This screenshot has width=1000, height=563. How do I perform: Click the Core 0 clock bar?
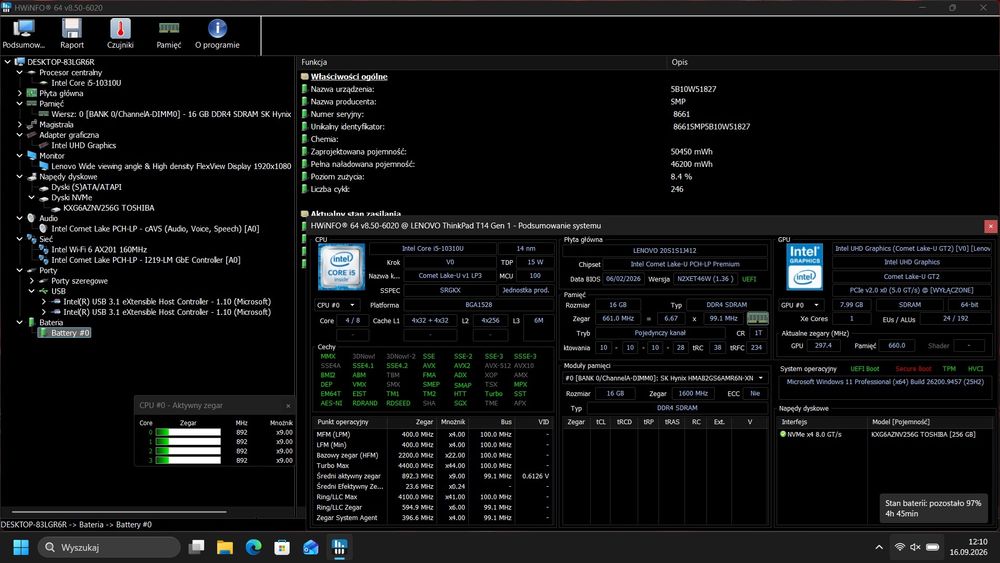click(188, 432)
